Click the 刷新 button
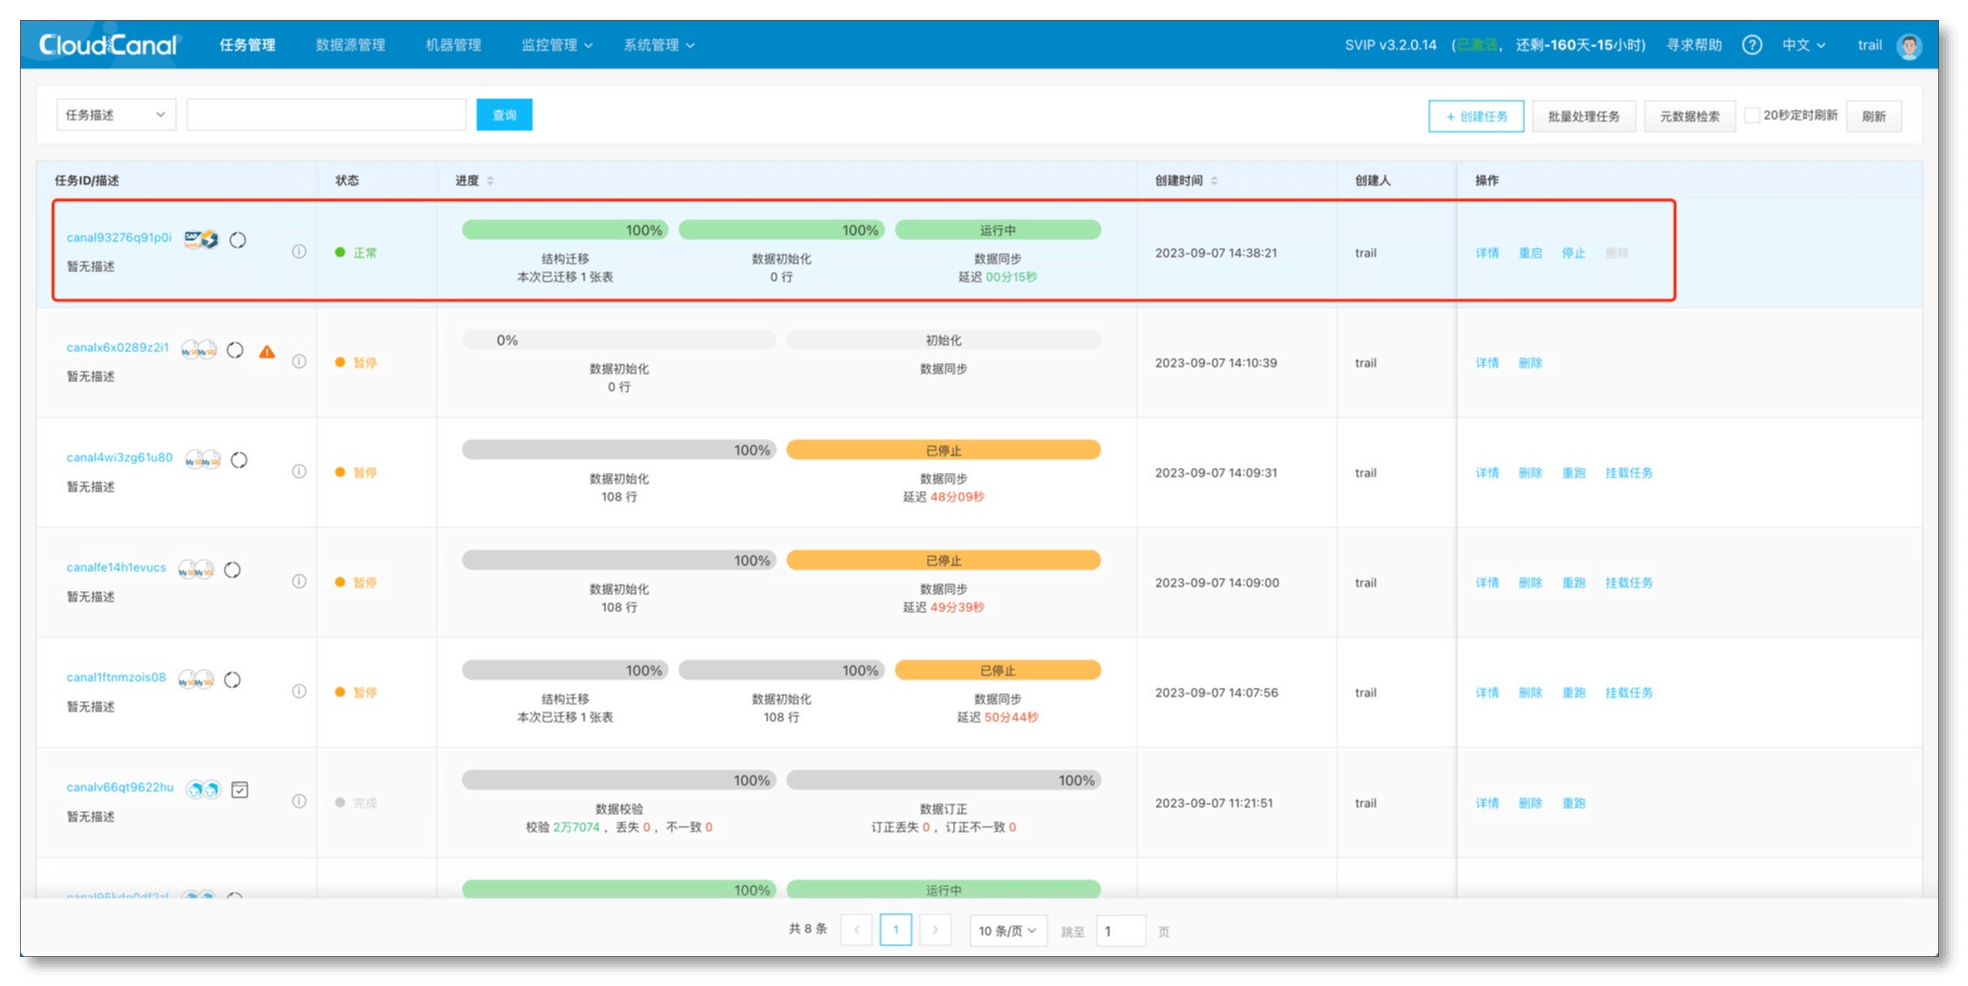1968x986 pixels. [1874, 116]
